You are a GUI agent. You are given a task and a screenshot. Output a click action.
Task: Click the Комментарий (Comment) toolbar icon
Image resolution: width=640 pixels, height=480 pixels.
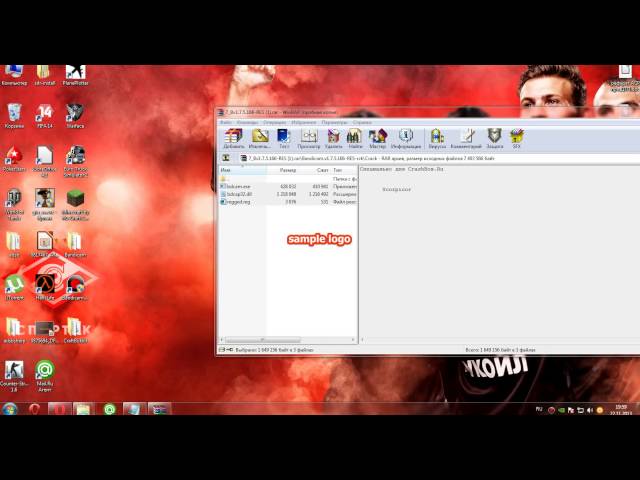(466, 138)
